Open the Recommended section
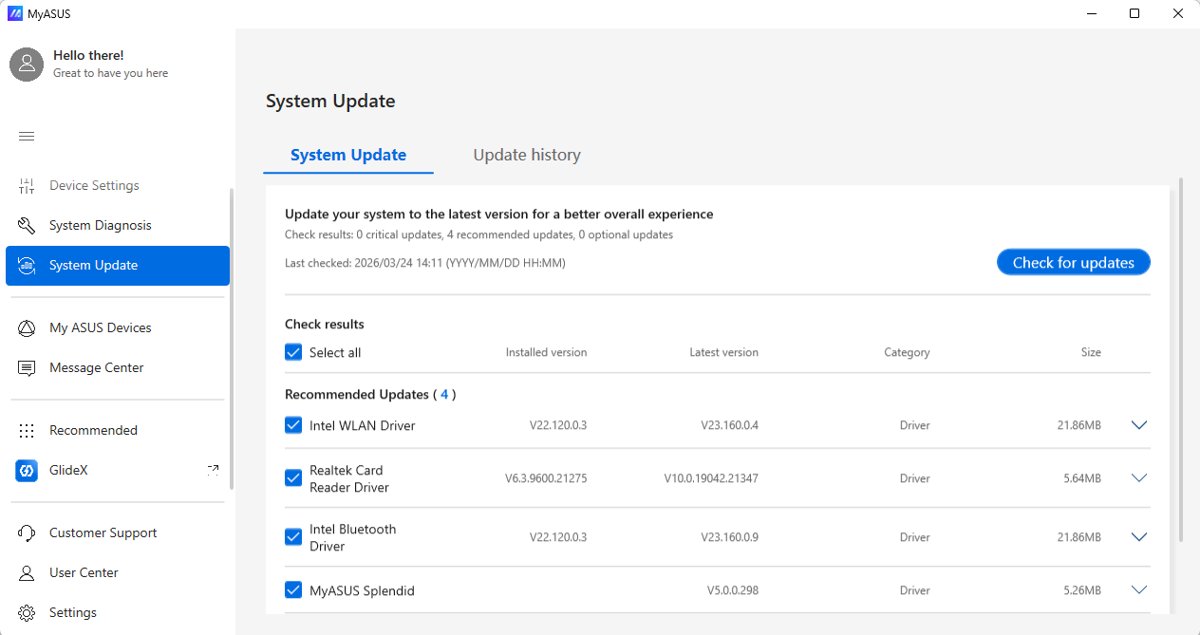The height and width of the screenshot is (635, 1200). [118, 431]
